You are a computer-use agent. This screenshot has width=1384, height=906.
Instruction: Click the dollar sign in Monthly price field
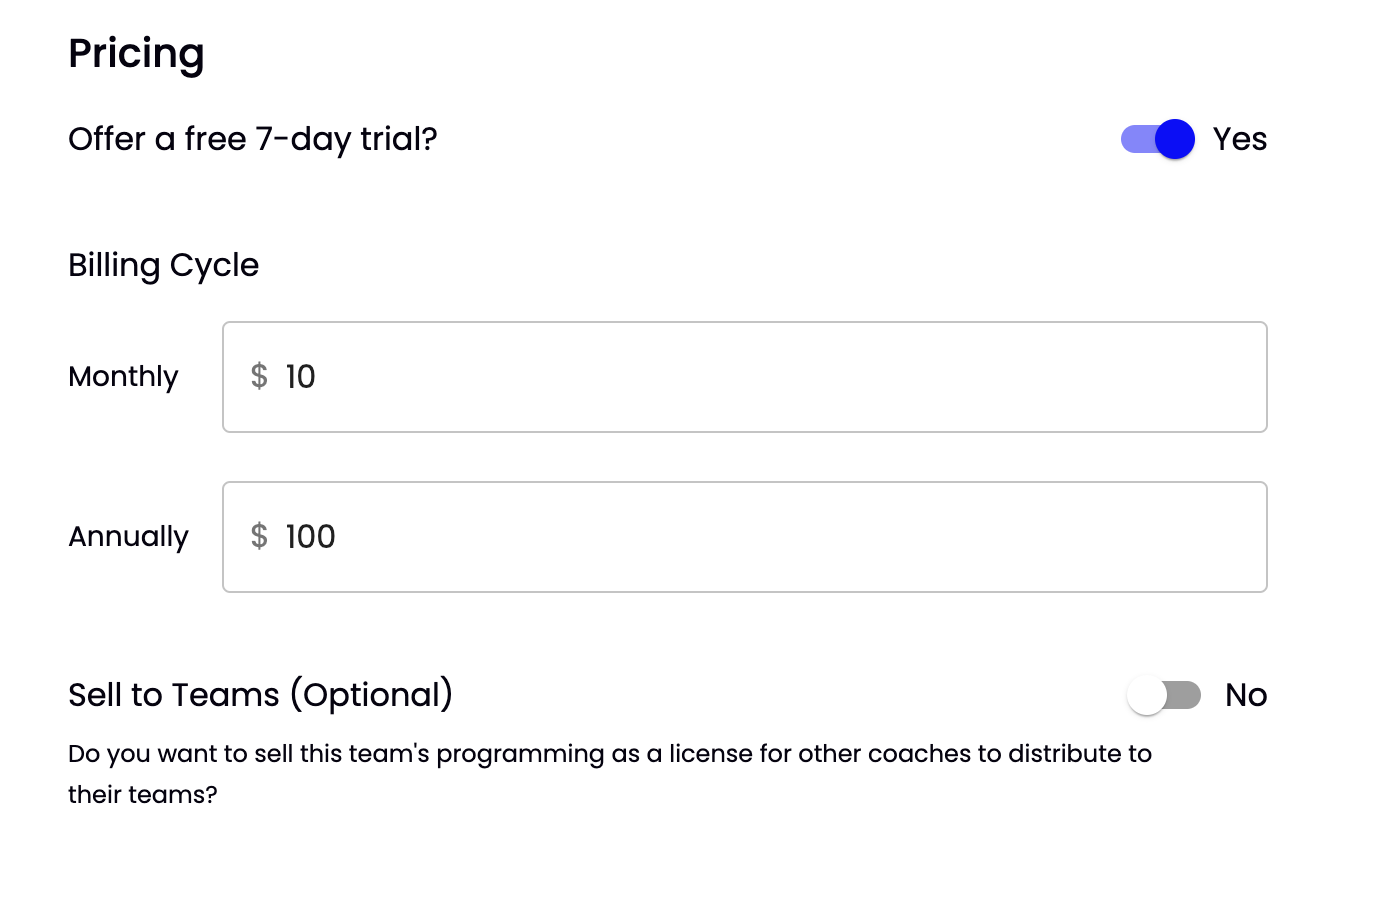260,377
